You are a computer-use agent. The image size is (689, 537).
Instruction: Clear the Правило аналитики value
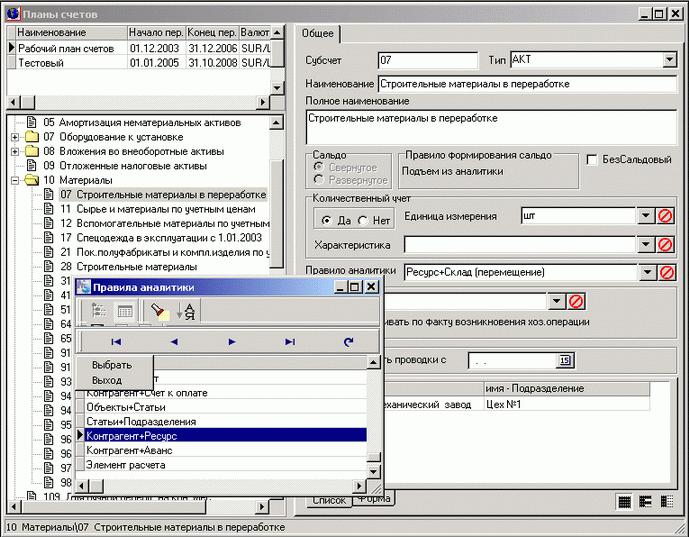(667, 272)
